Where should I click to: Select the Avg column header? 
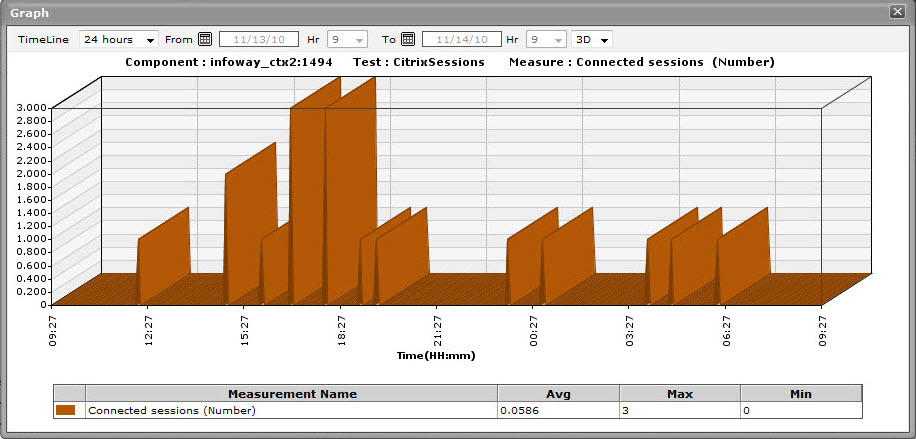[x=558, y=394]
